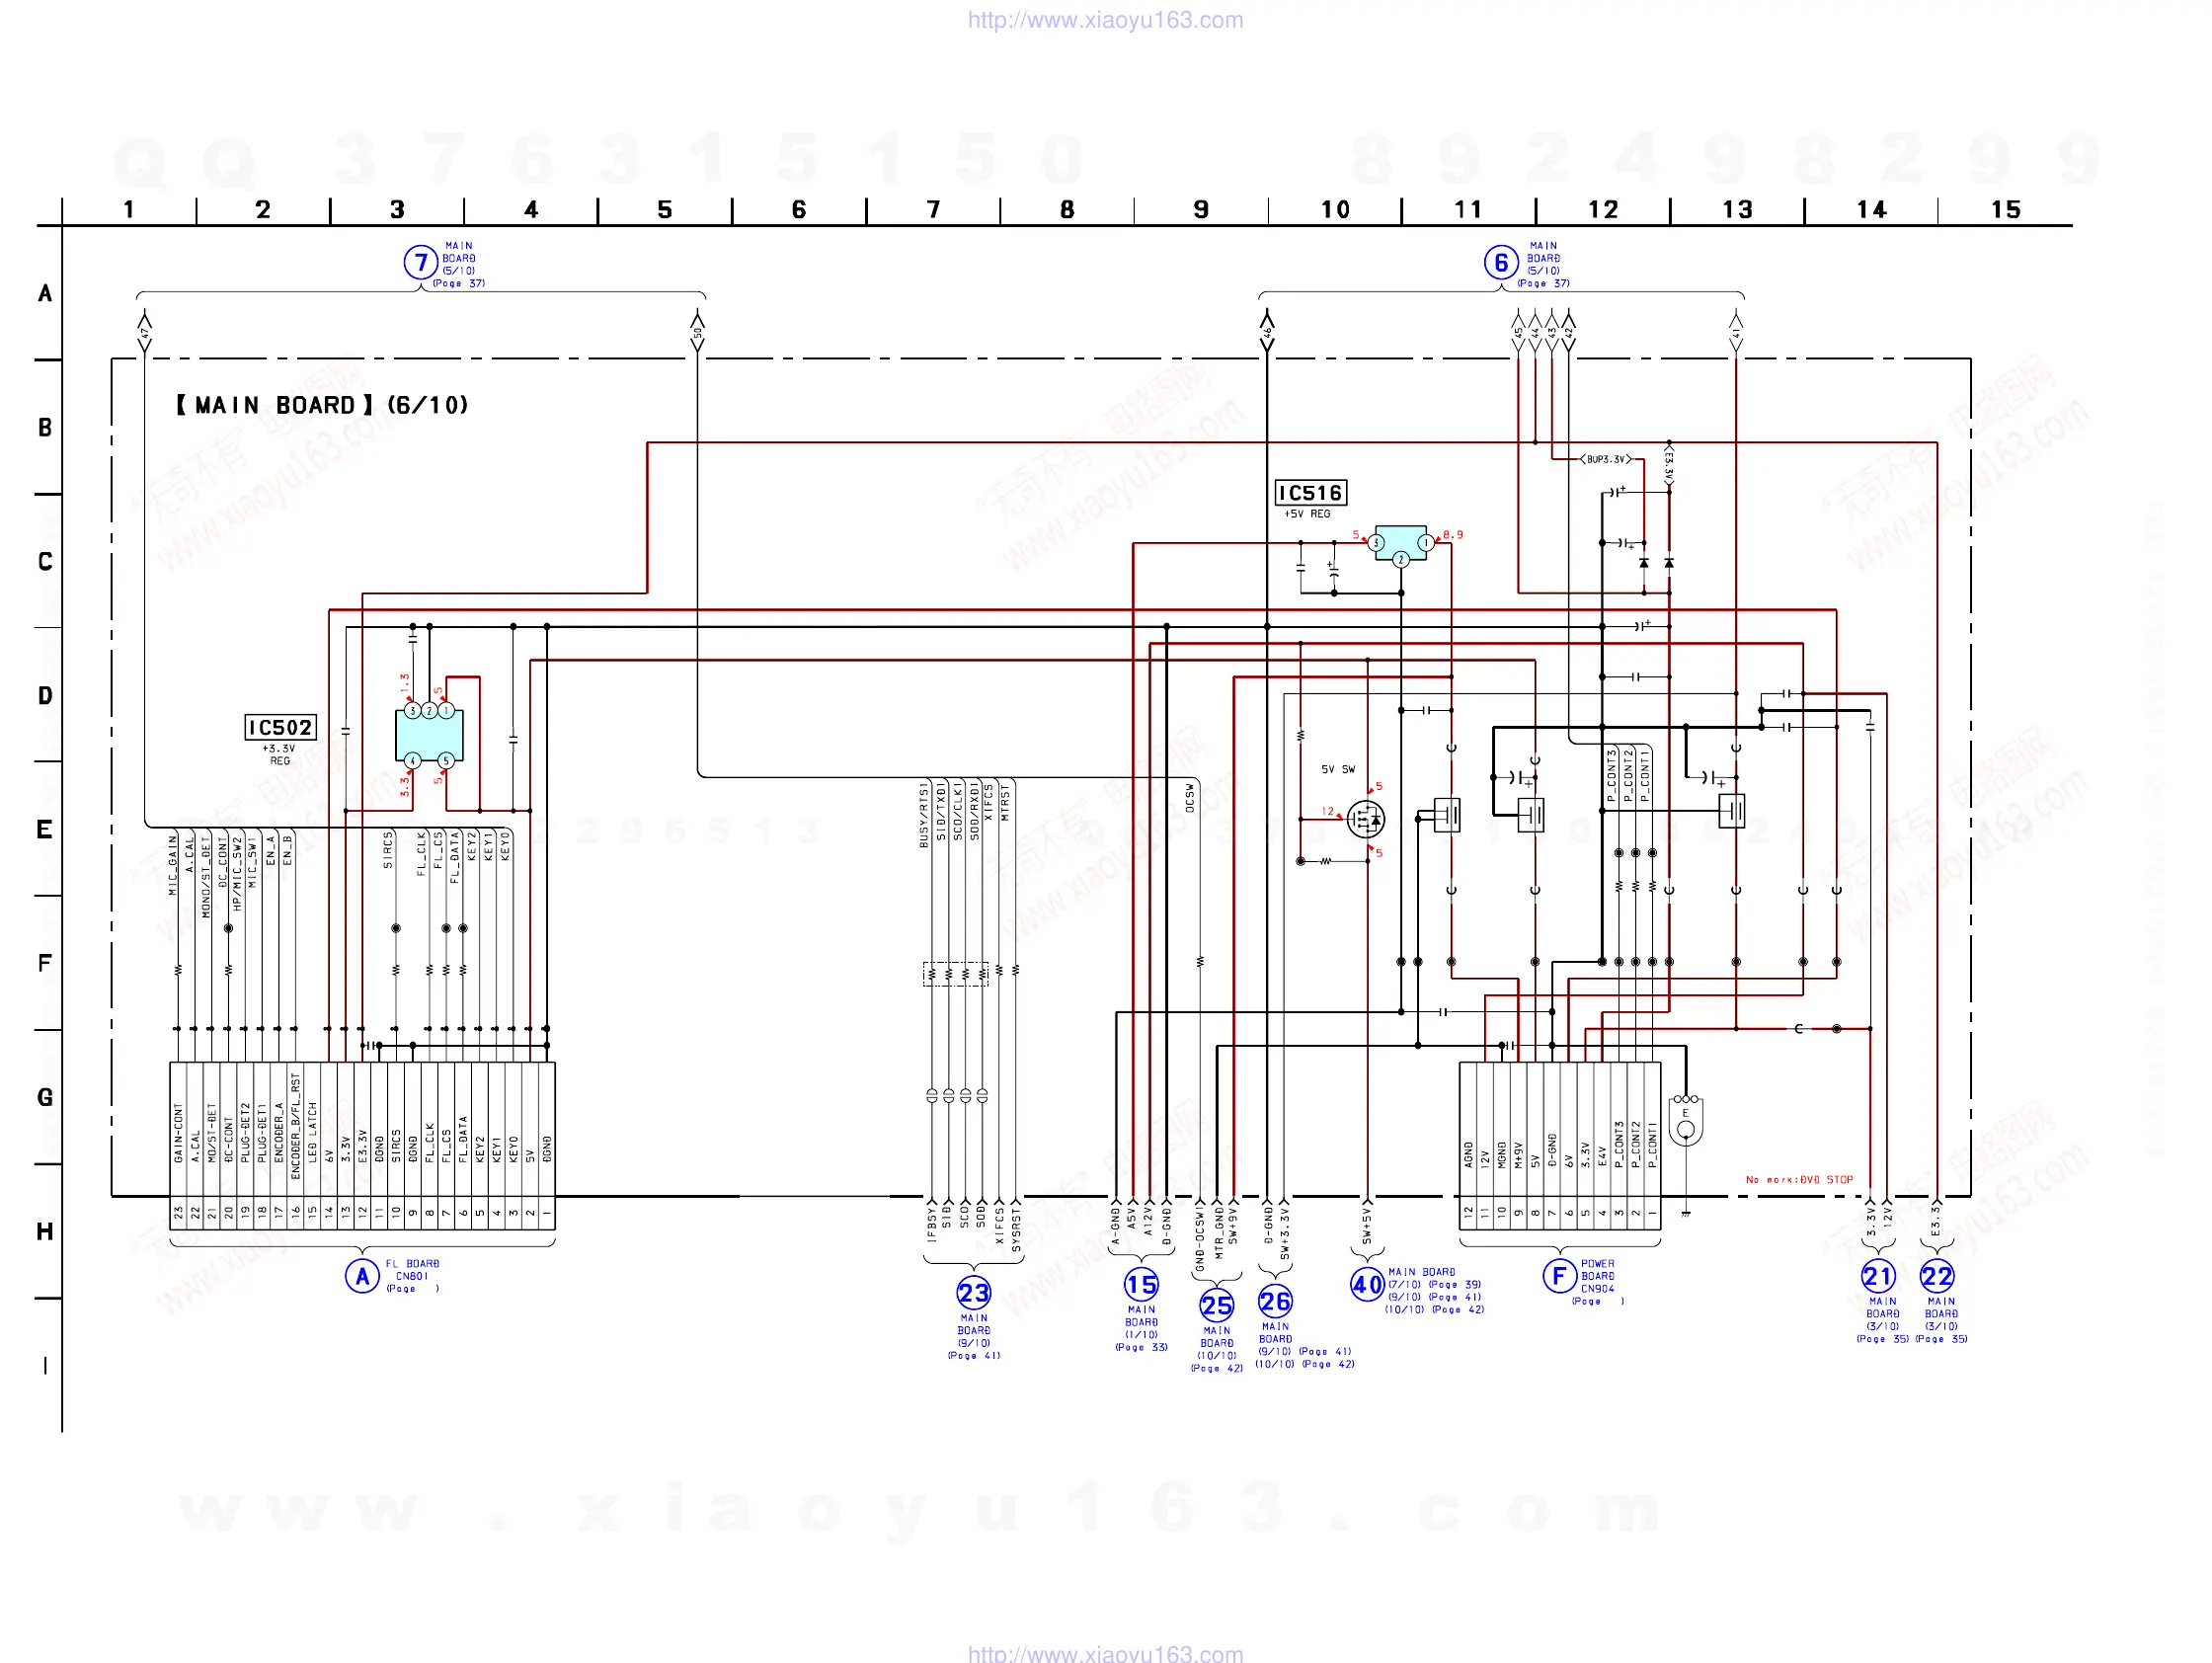Open the xiaoyu163.com link at page bottom
Viewport: 2212px width, 1663px height.
click(1105, 1653)
